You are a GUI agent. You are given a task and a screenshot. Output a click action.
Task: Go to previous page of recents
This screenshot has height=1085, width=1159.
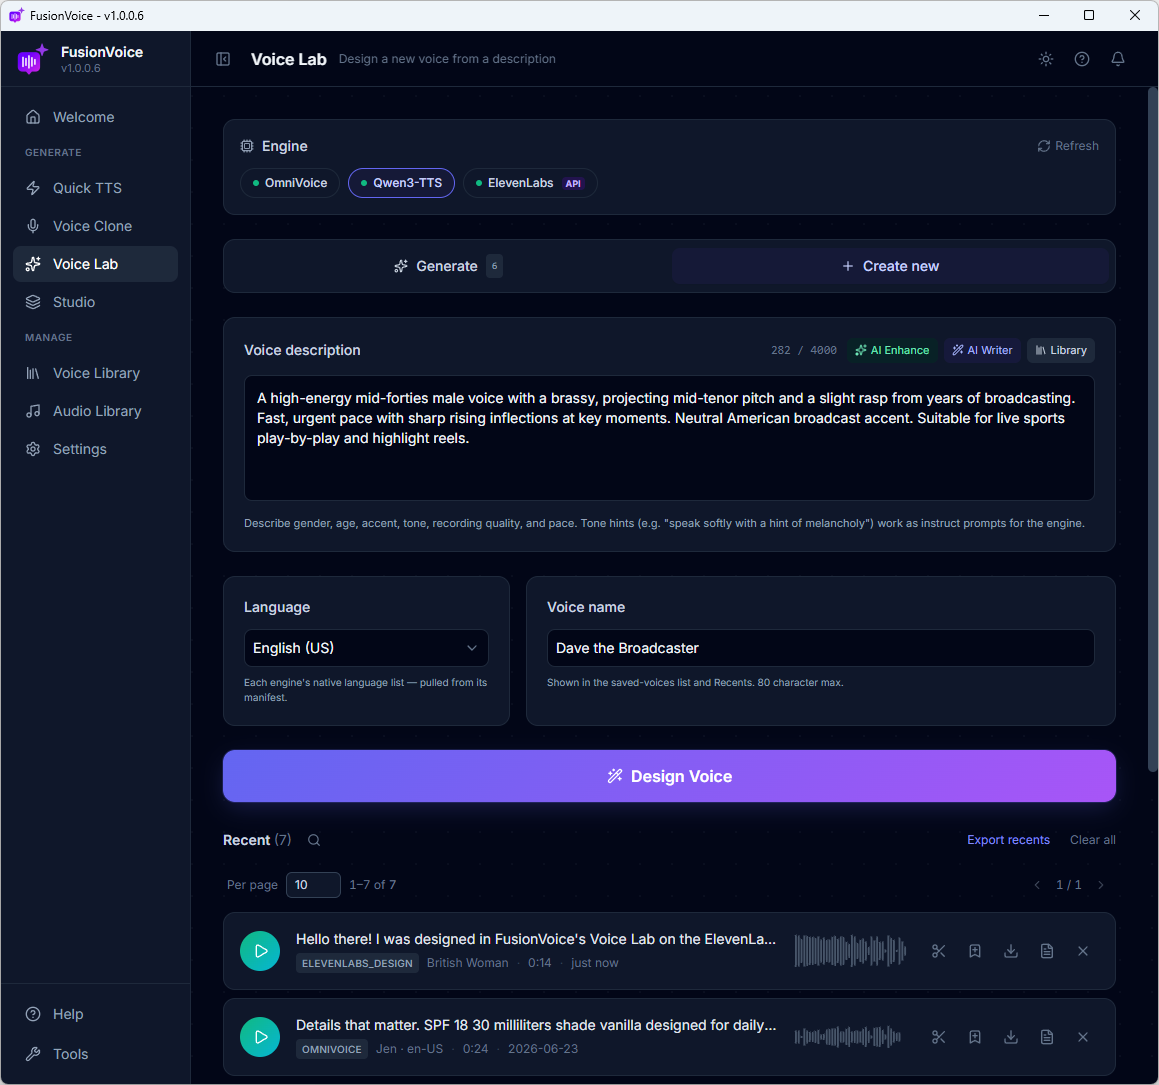click(1037, 885)
